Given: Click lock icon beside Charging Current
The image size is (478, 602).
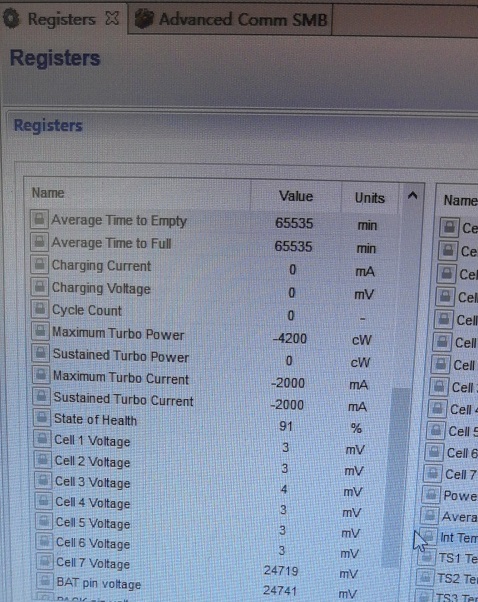Looking at the screenshot, I should point(40,265).
